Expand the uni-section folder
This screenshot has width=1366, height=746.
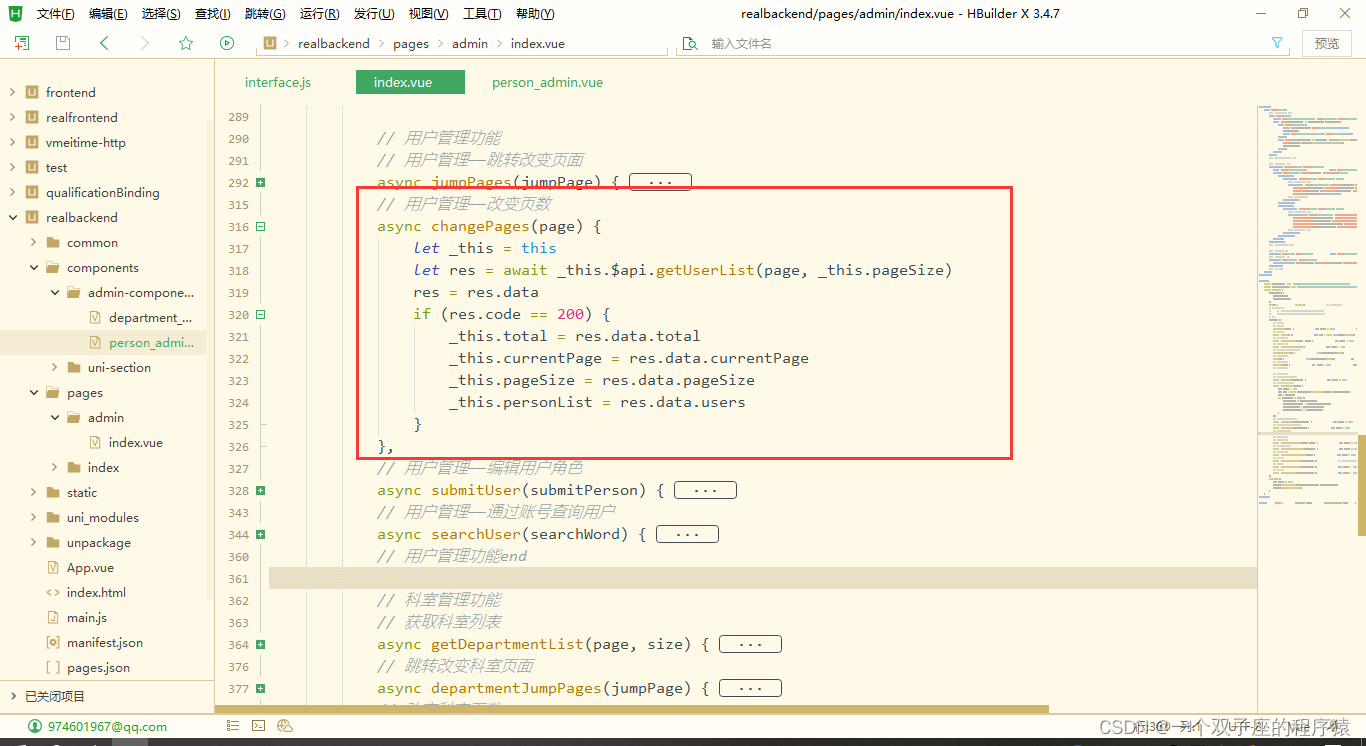[54, 367]
